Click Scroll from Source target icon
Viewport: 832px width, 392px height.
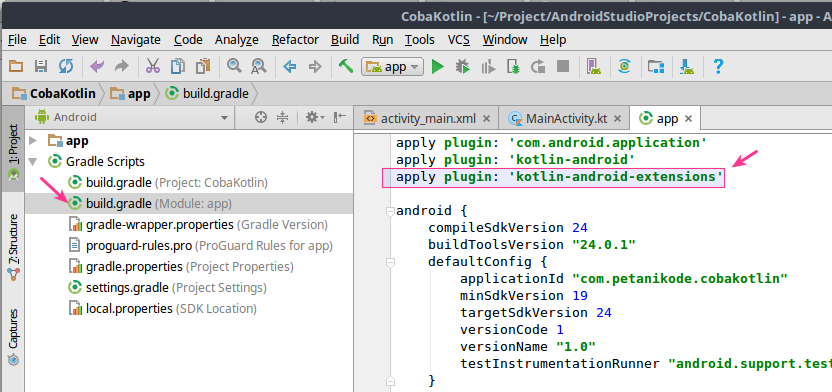[x=261, y=117]
